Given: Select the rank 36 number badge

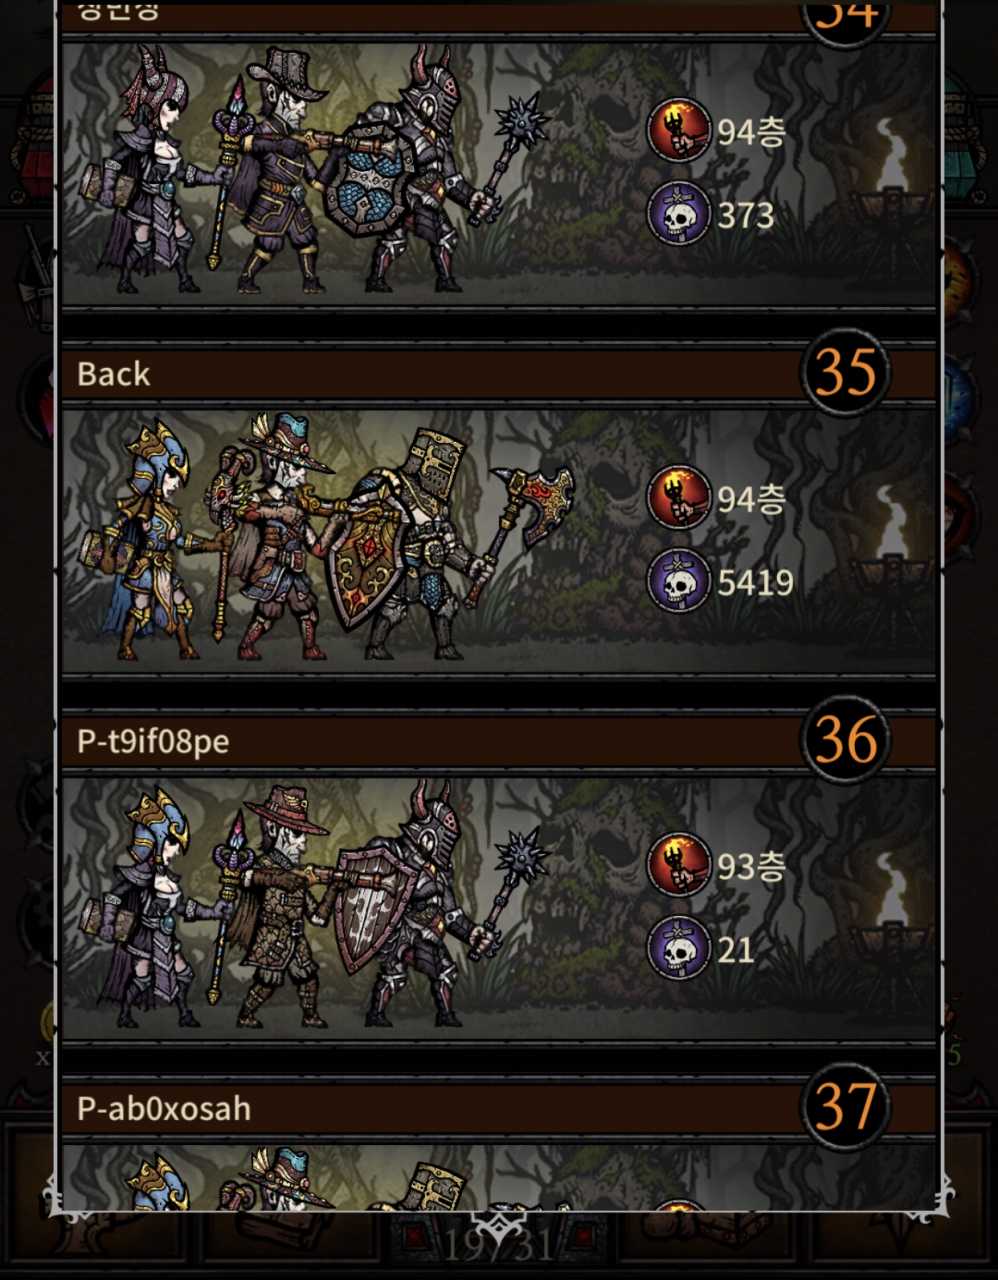Looking at the screenshot, I should coord(845,739).
